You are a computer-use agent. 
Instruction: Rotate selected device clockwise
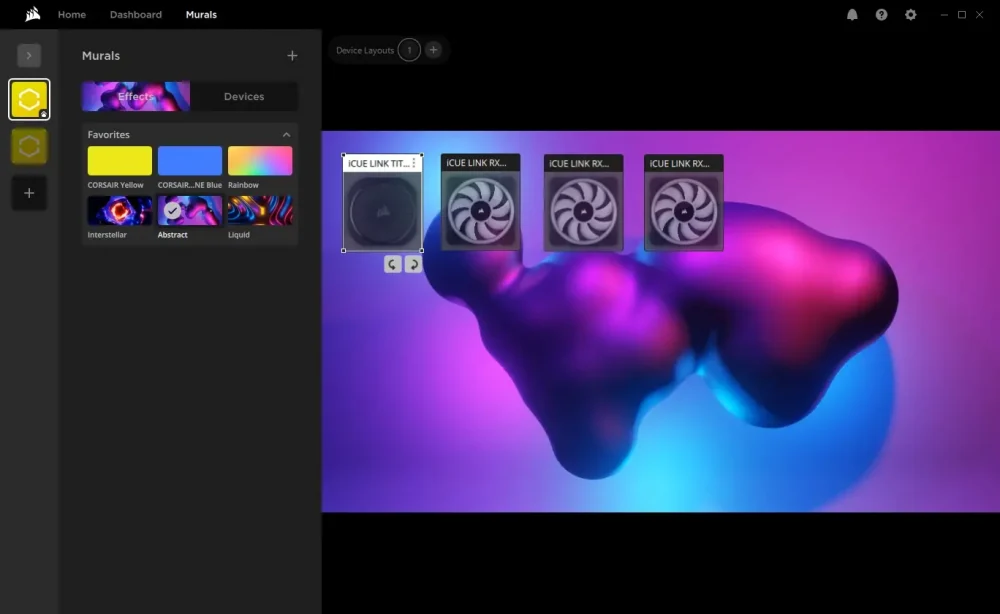pyautogui.click(x=413, y=264)
